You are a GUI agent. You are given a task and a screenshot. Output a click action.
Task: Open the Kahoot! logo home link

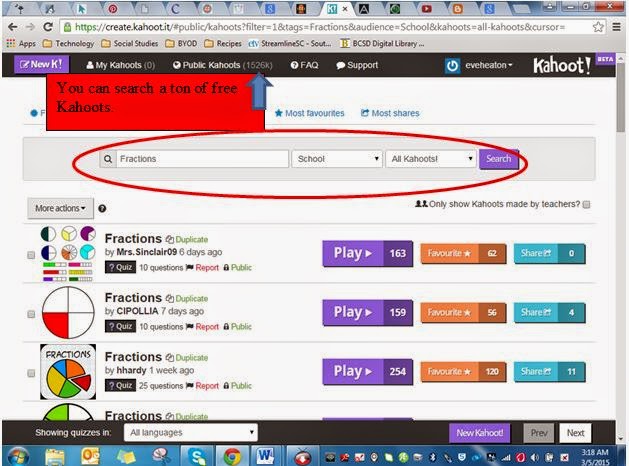[562, 65]
